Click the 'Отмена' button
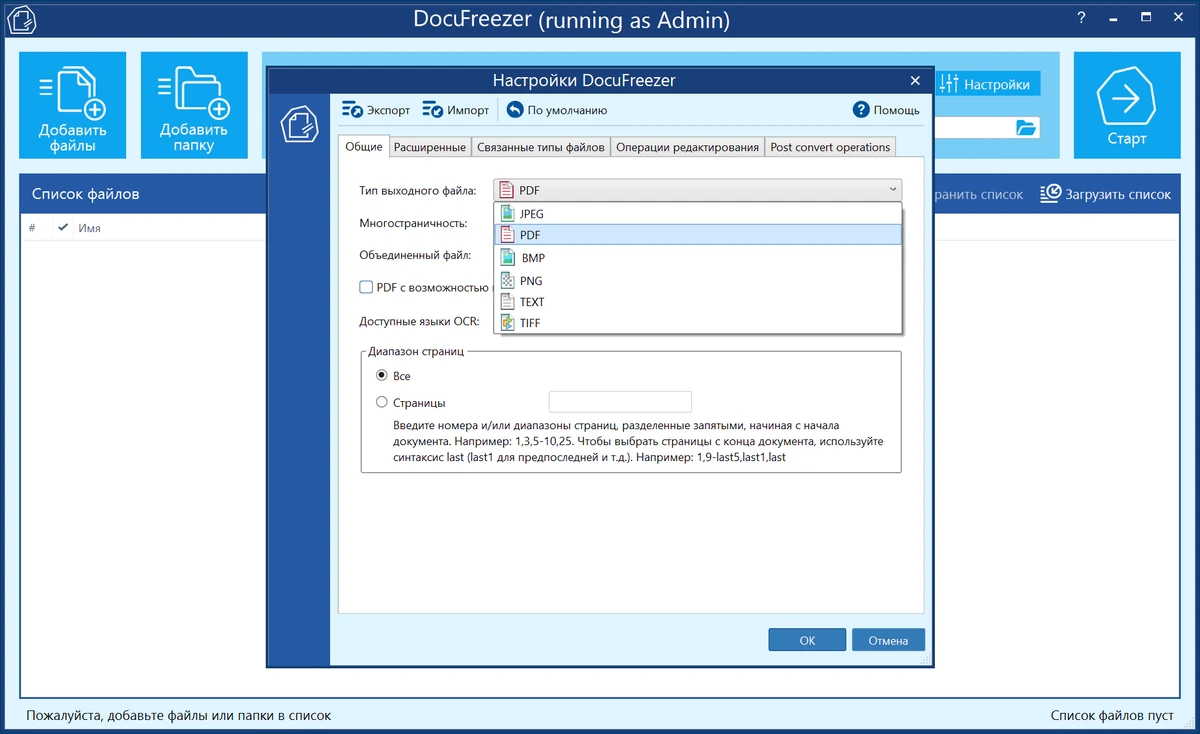 click(x=888, y=640)
